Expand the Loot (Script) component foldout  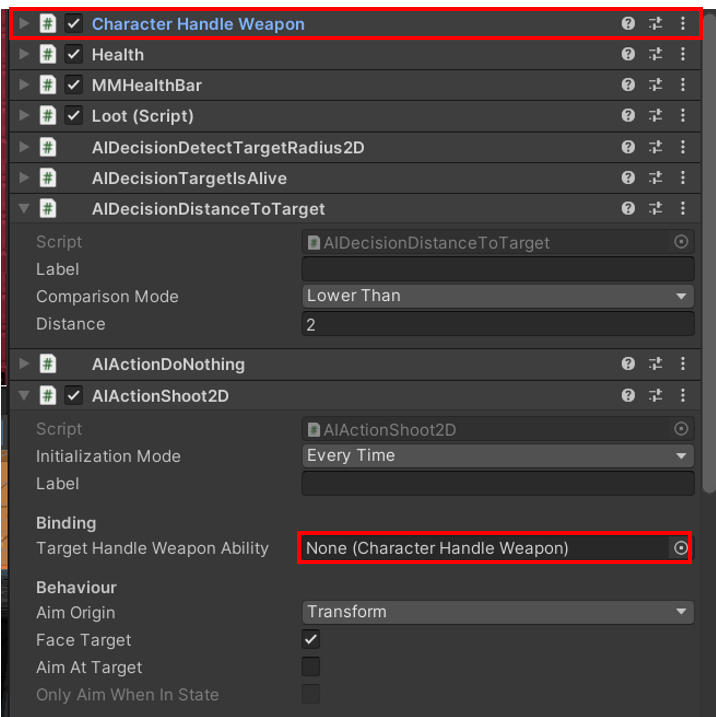tap(24, 115)
